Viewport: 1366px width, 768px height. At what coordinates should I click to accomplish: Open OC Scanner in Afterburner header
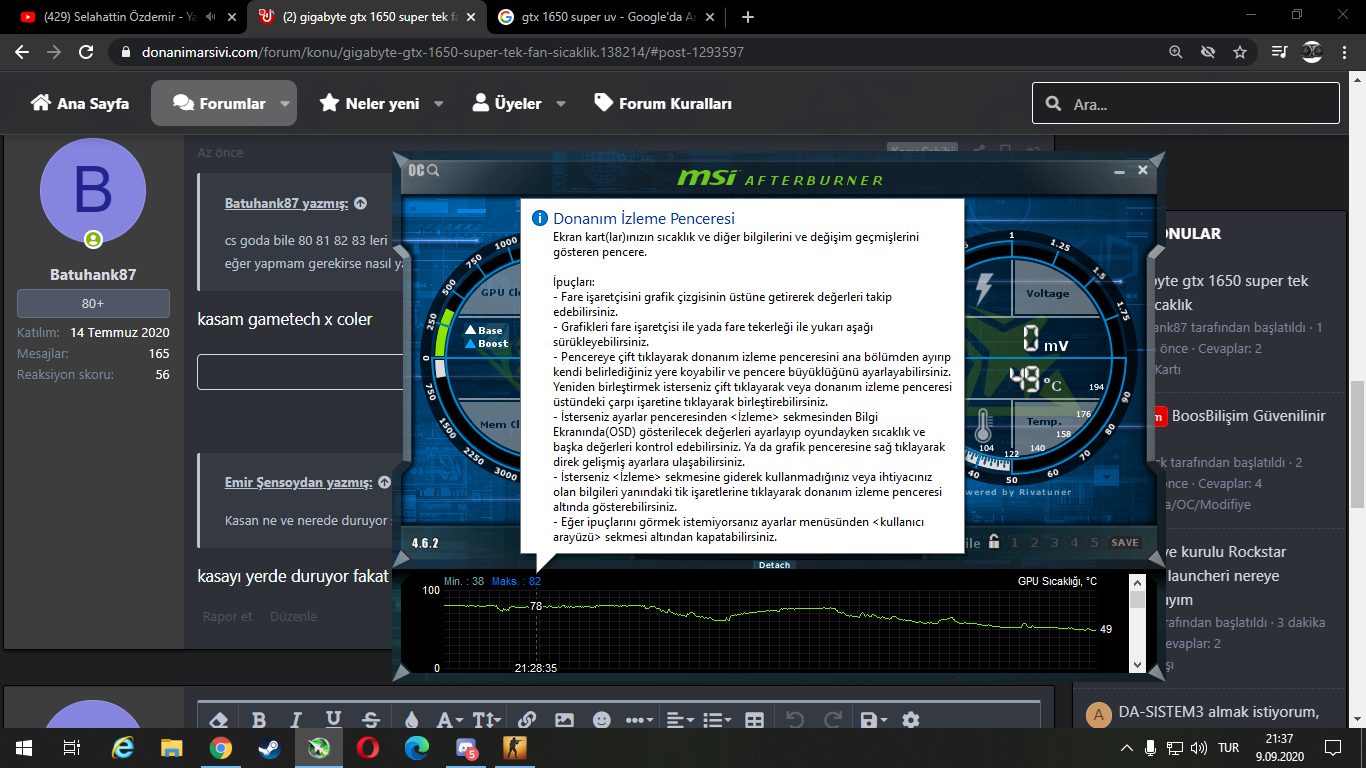423,170
